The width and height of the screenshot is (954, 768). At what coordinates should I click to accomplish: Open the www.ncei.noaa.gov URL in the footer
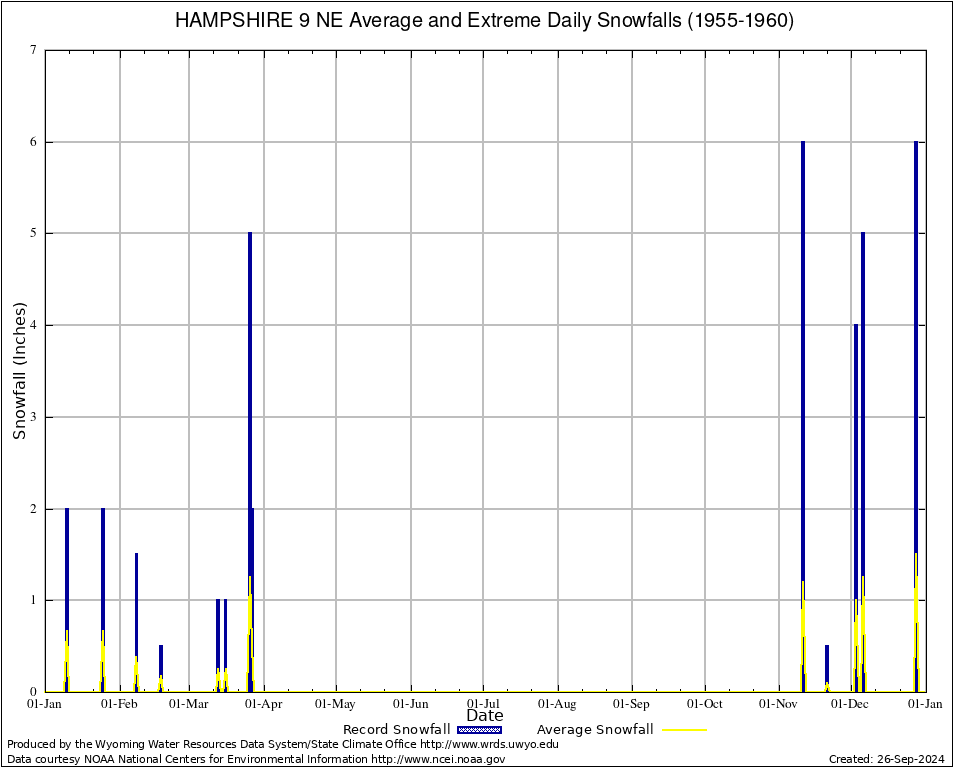pyautogui.click(x=438, y=759)
